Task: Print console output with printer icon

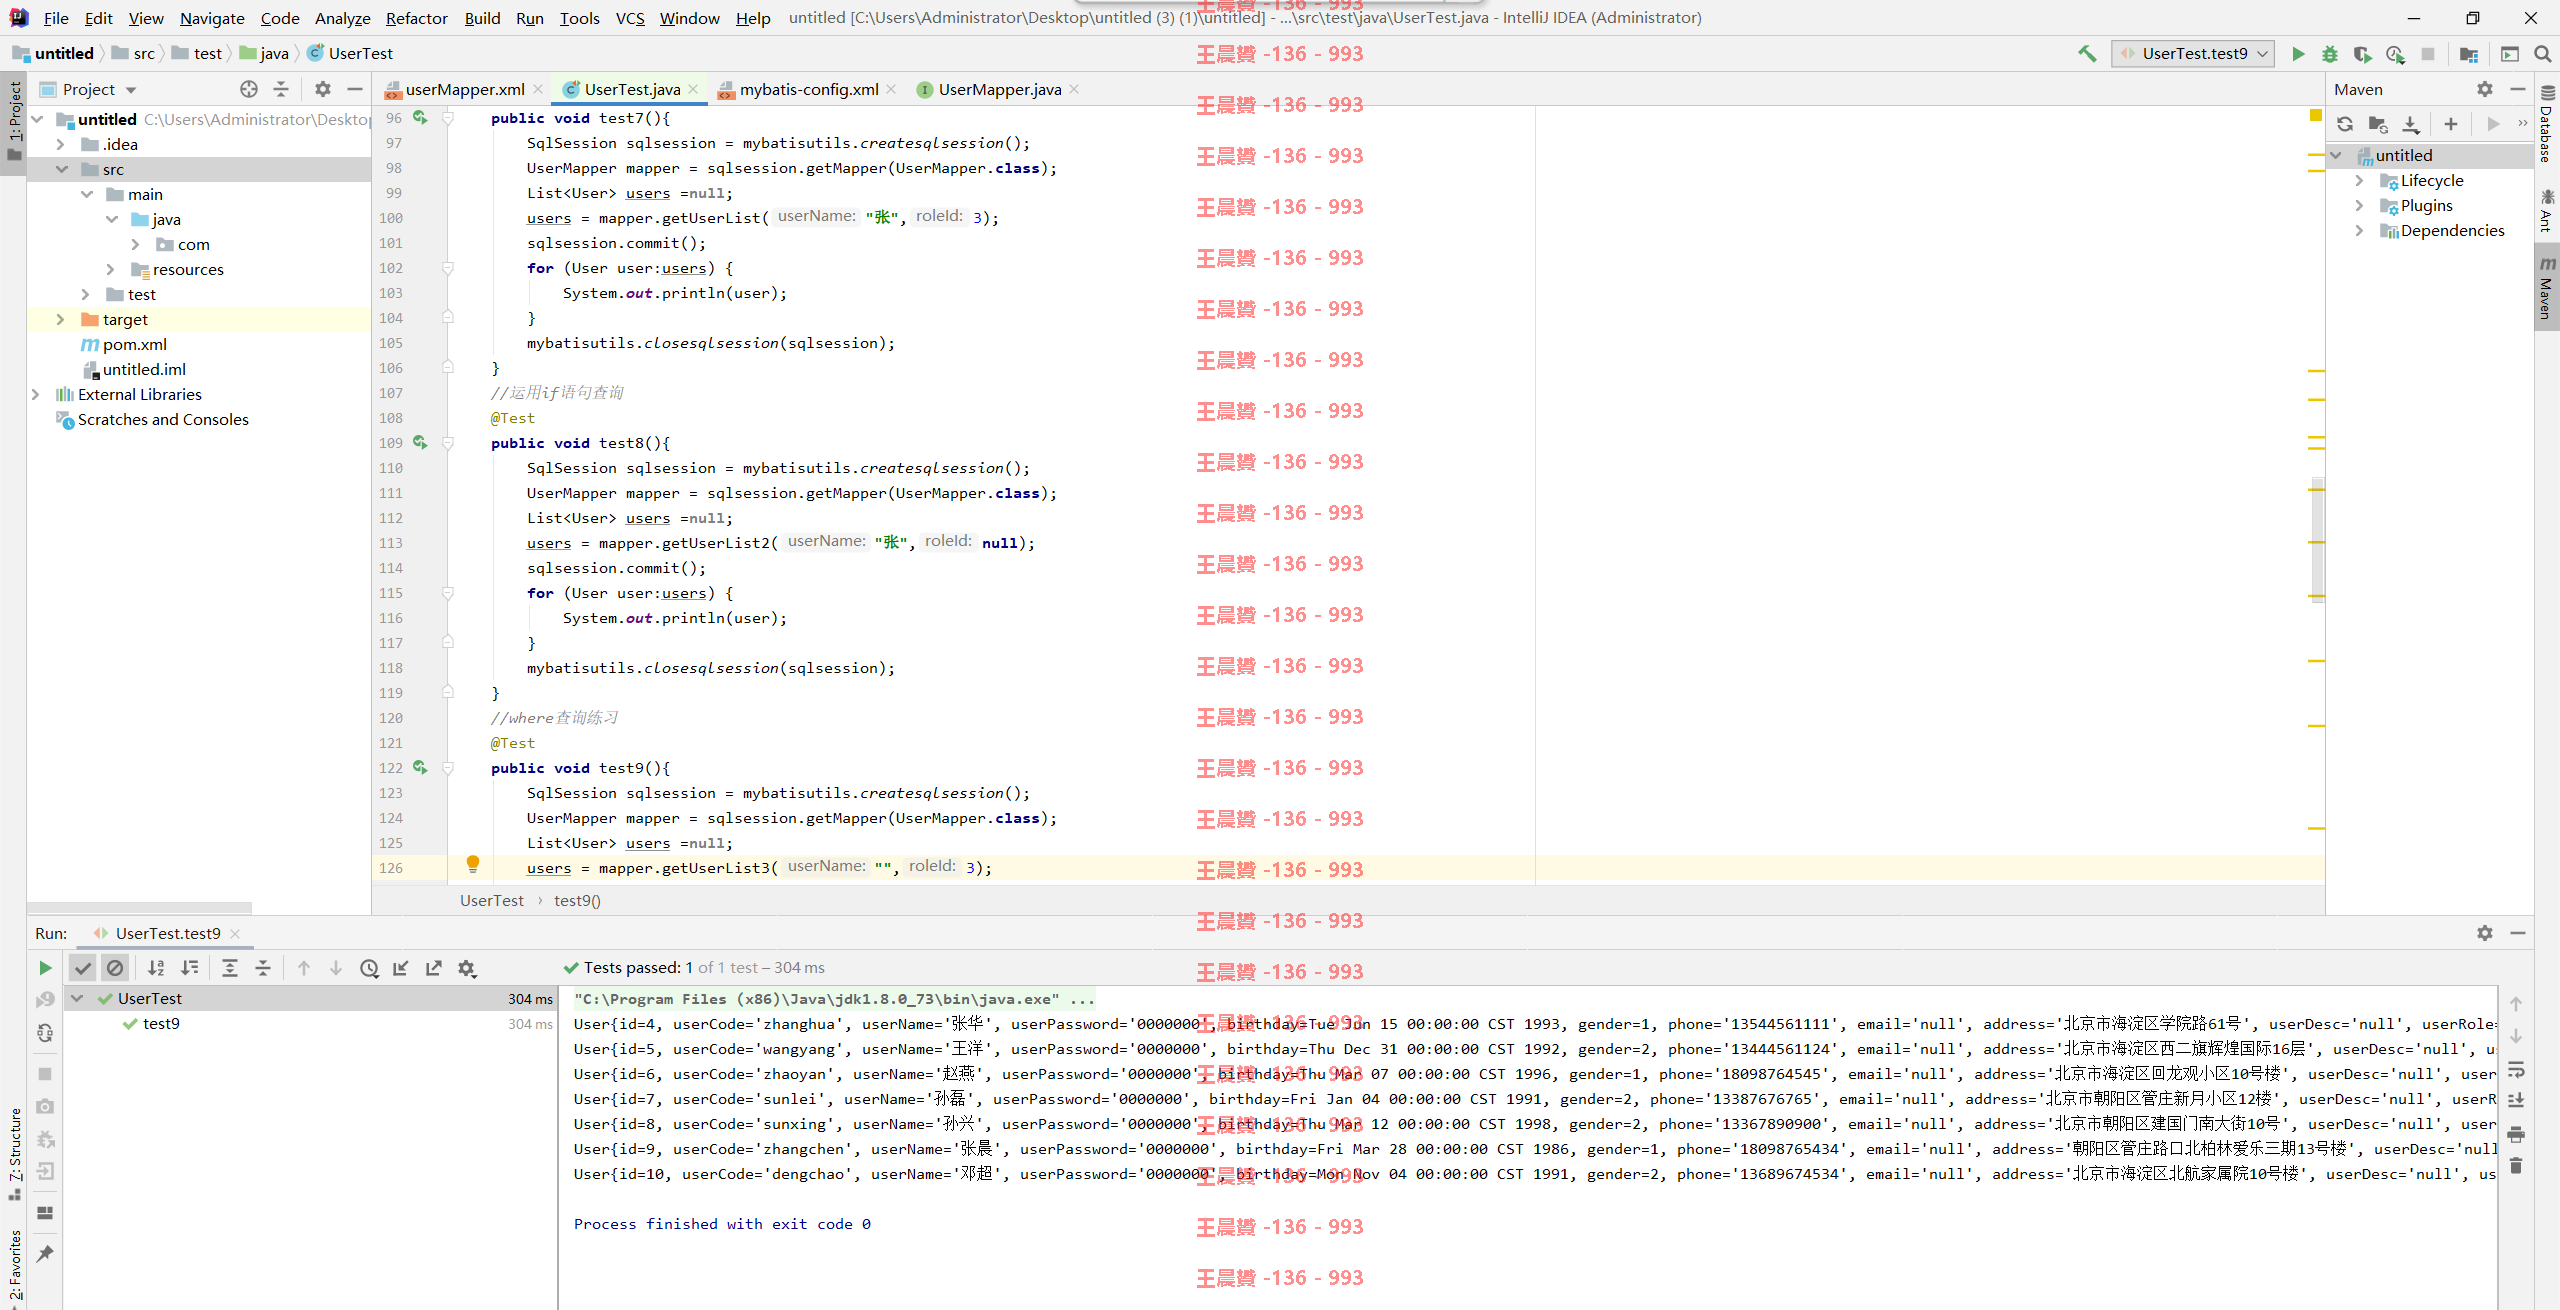Action: tap(2517, 1134)
